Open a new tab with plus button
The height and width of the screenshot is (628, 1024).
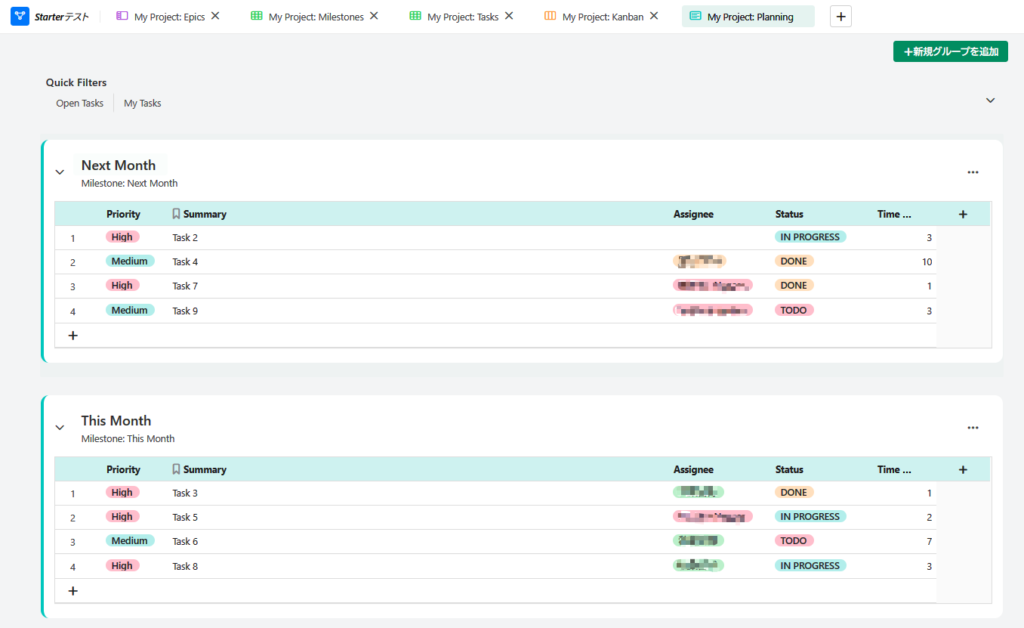(x=841, y=16)
